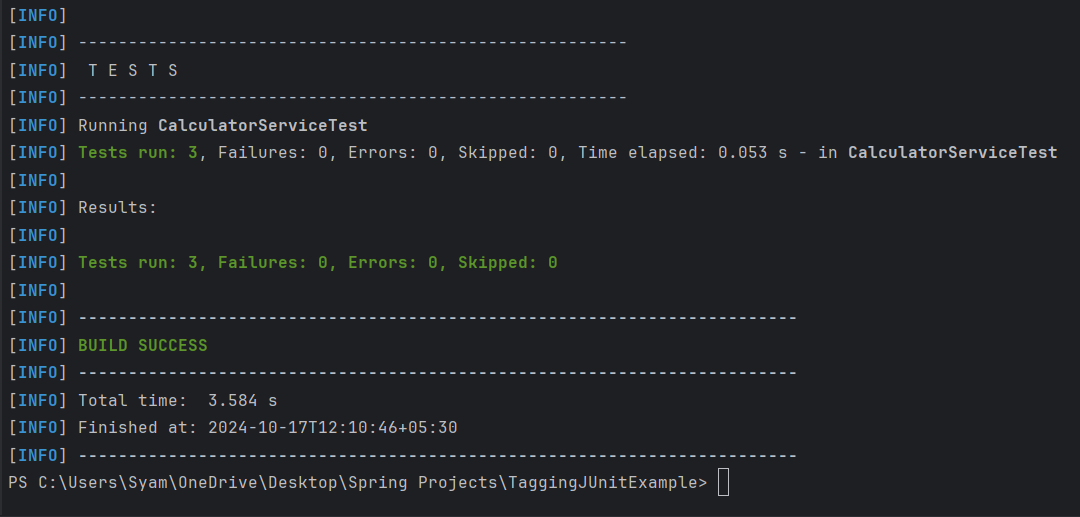Click the PS prefix of the prompt

pyautogui.click(x=17, y=483)
